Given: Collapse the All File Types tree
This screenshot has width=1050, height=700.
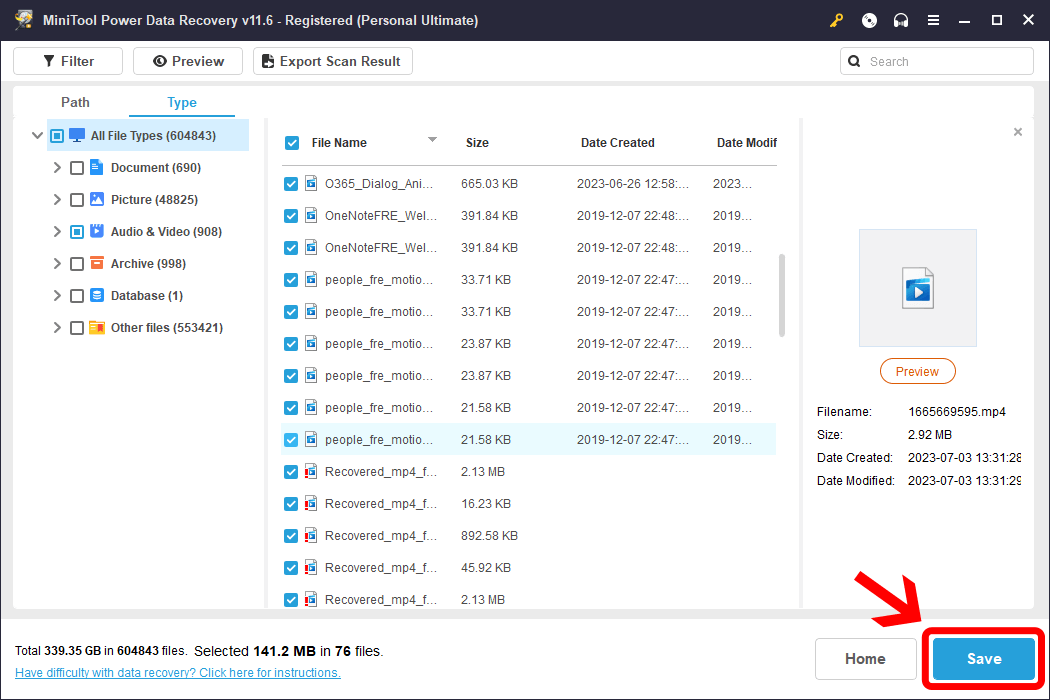Looking at the screenshot, I should click(38, 135).
